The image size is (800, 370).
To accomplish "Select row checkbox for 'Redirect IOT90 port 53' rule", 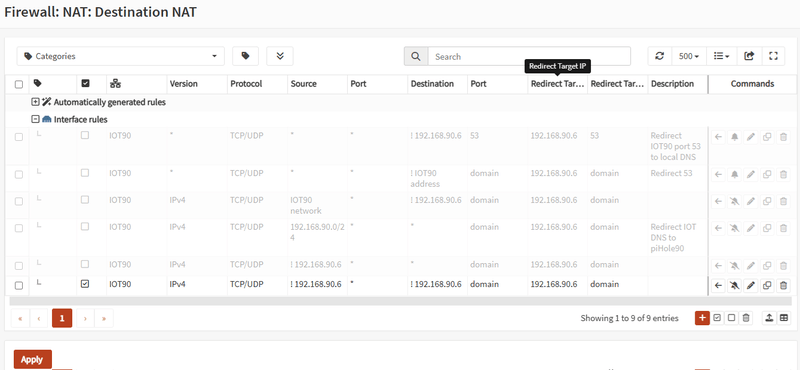I will click(x=19, y=137).
